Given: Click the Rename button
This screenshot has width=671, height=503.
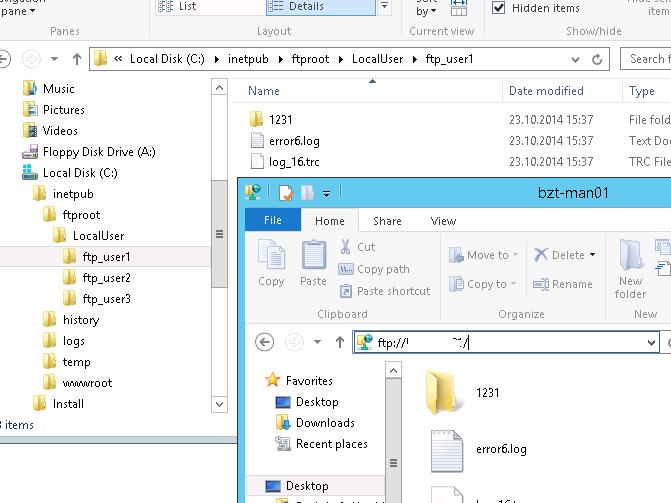Looking at the screenshot, I should point(563,284).
